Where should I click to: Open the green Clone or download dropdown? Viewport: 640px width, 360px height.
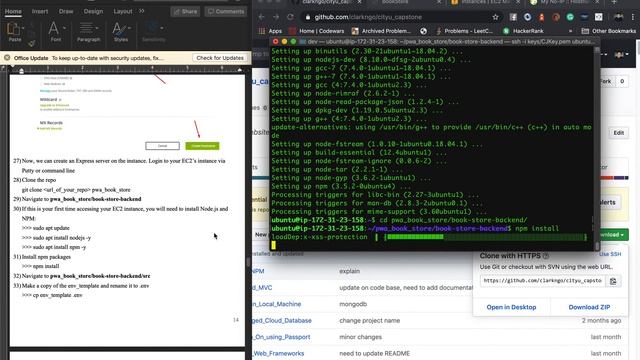click(x=613, y=235)
